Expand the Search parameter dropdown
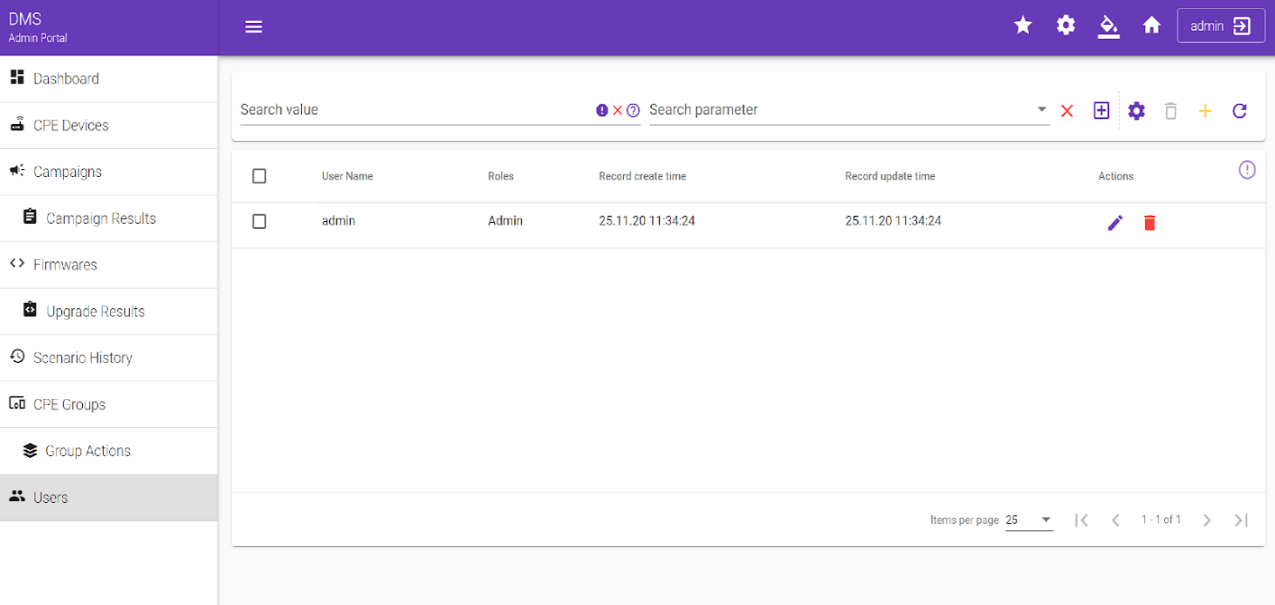1275x605 pixels. pos(1041,110)
